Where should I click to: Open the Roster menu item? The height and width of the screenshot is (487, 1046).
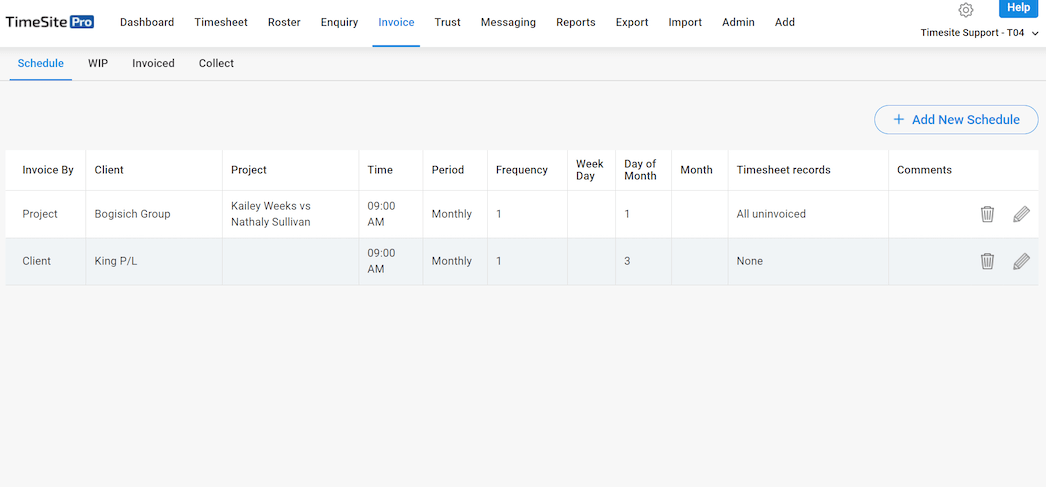[x=284, y=22]
